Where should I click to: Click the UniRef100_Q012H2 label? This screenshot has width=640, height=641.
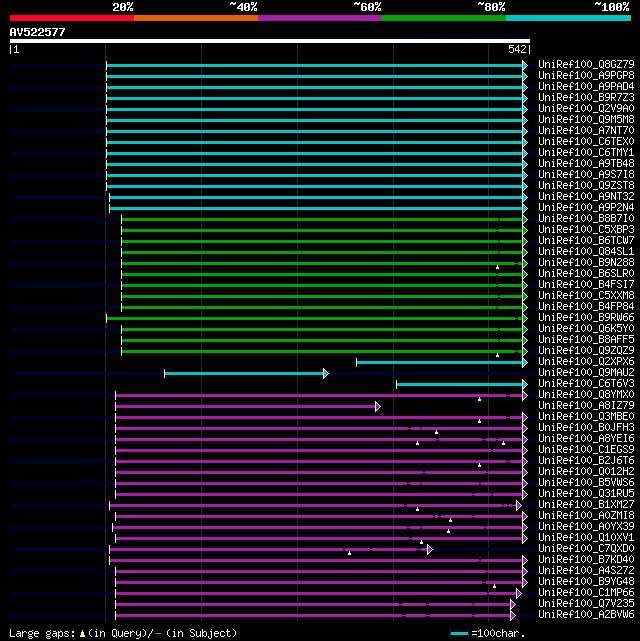[586, 472]
